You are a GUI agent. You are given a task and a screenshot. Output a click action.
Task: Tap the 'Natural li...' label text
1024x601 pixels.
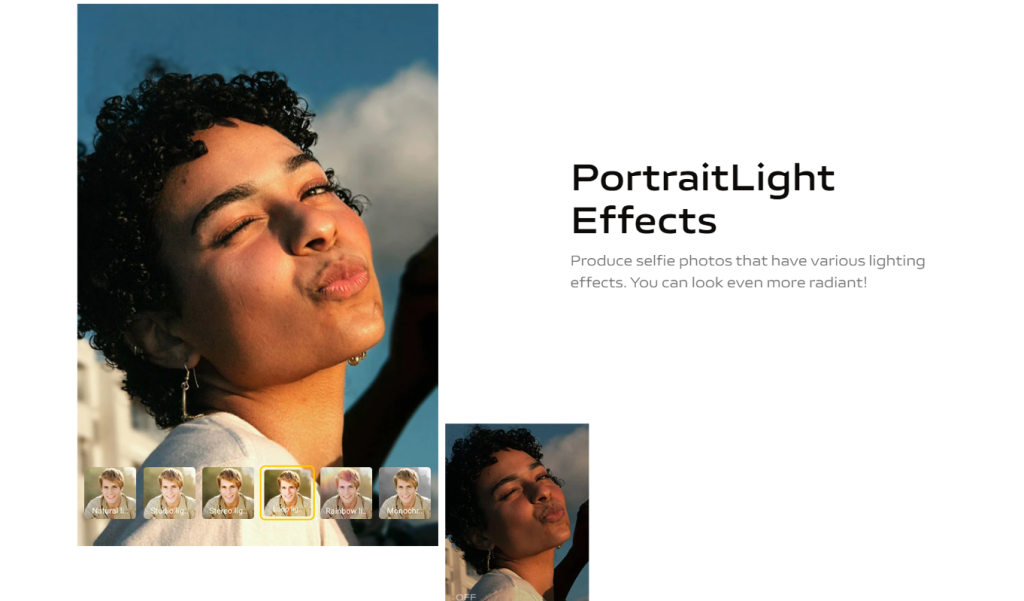pyautogui.click(x=109, y=511)
